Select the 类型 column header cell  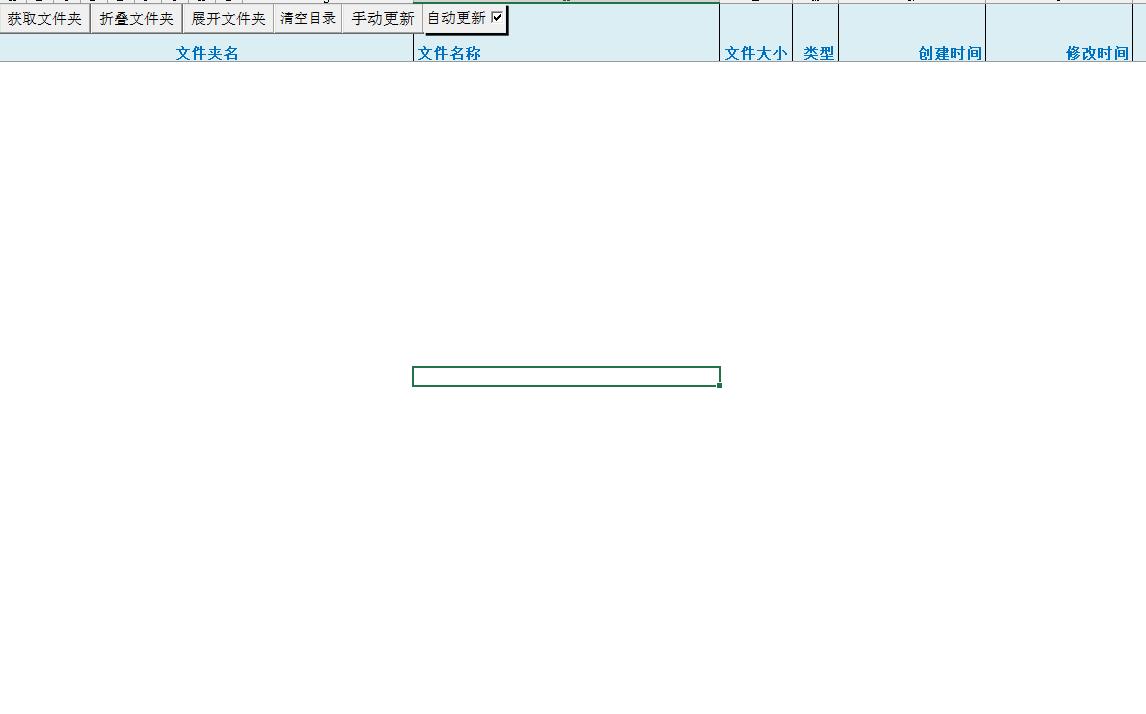tap(816, 53)
